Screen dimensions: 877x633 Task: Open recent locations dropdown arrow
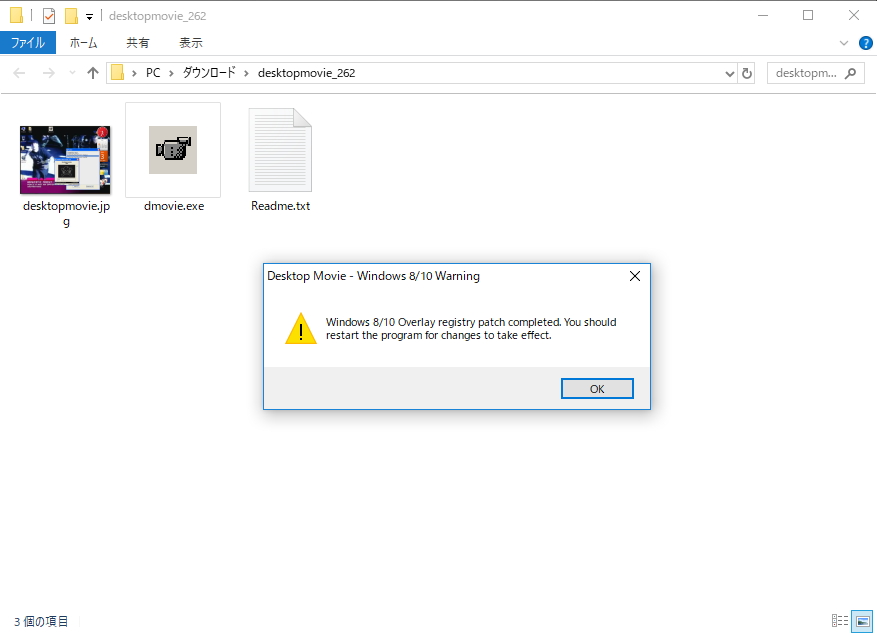click(72, 73)
